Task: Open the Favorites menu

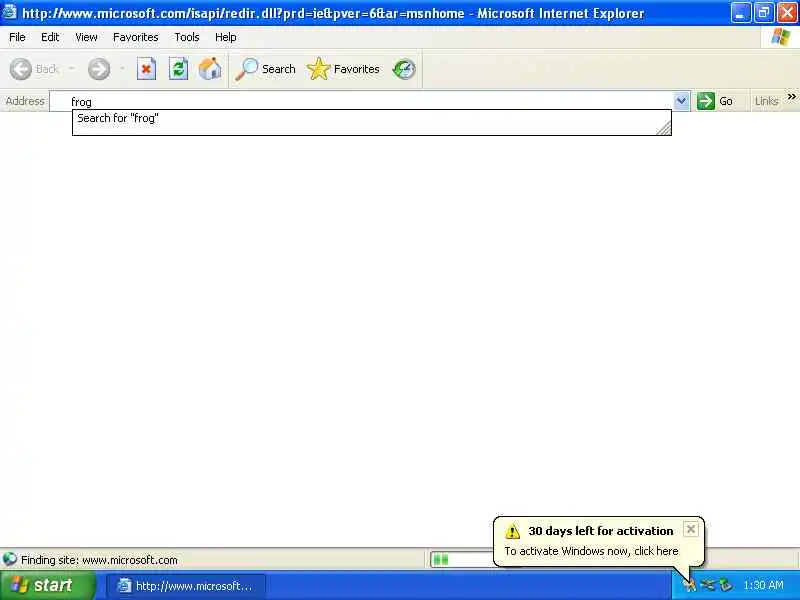Action: [136, 37]
